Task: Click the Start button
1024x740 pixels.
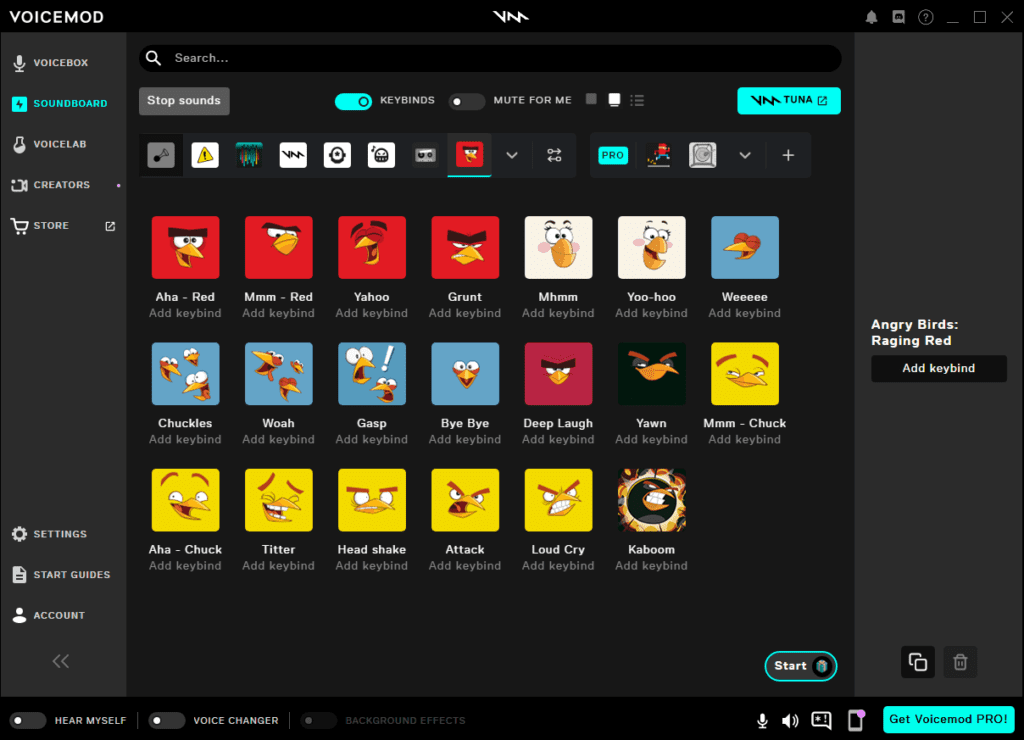Action: 801,666
